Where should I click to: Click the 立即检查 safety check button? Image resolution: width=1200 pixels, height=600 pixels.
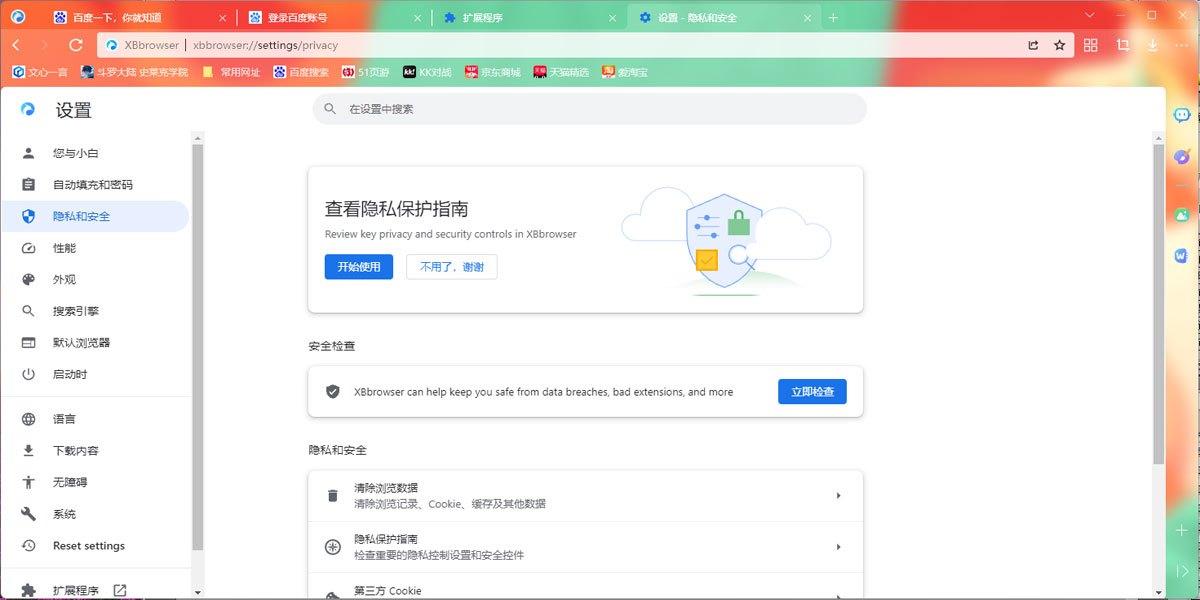point(812,391)
